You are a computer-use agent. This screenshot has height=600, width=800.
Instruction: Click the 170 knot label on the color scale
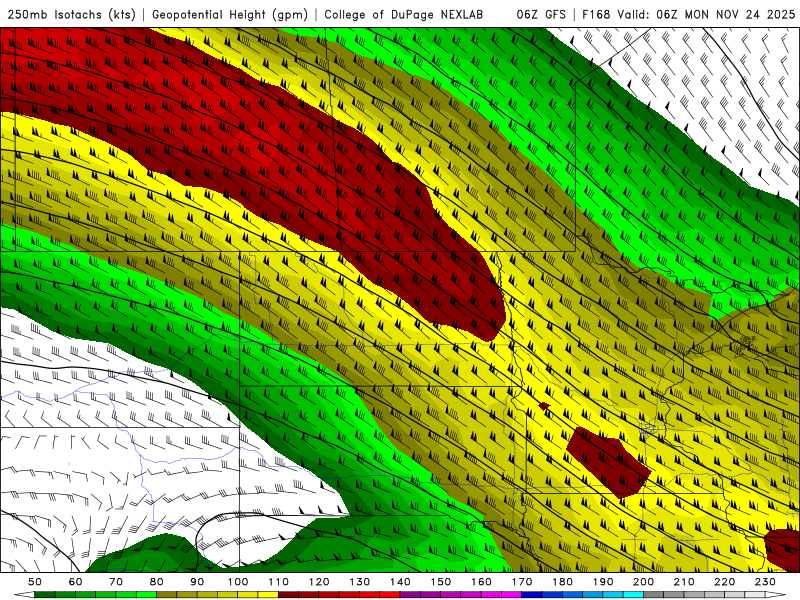coord(522,582)
